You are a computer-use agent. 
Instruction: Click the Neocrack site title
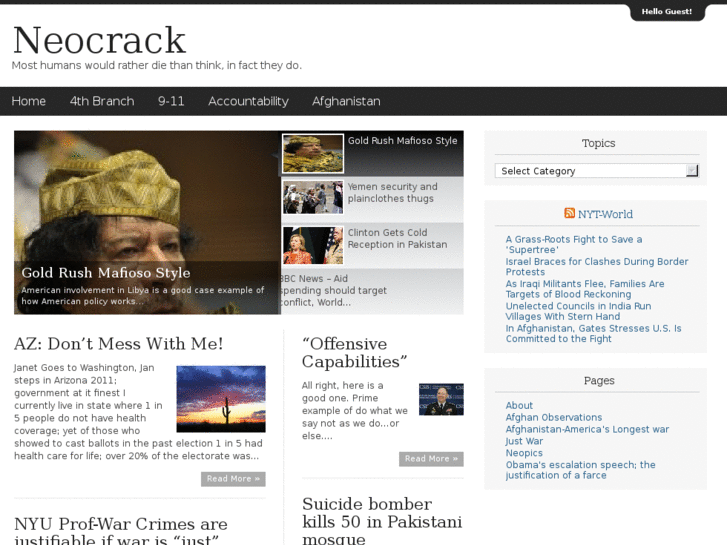click(100, 40)
